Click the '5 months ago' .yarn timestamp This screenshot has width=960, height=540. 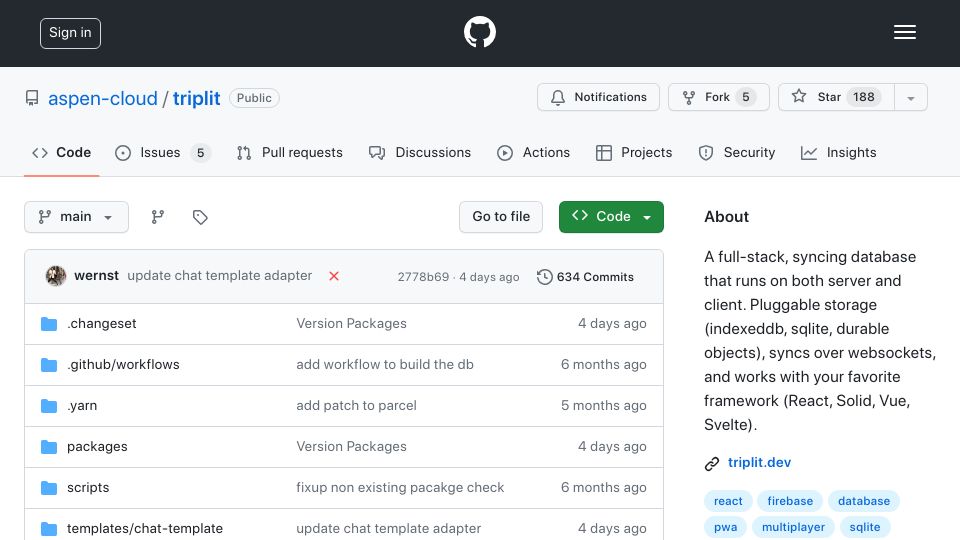[x=604, y=405]
